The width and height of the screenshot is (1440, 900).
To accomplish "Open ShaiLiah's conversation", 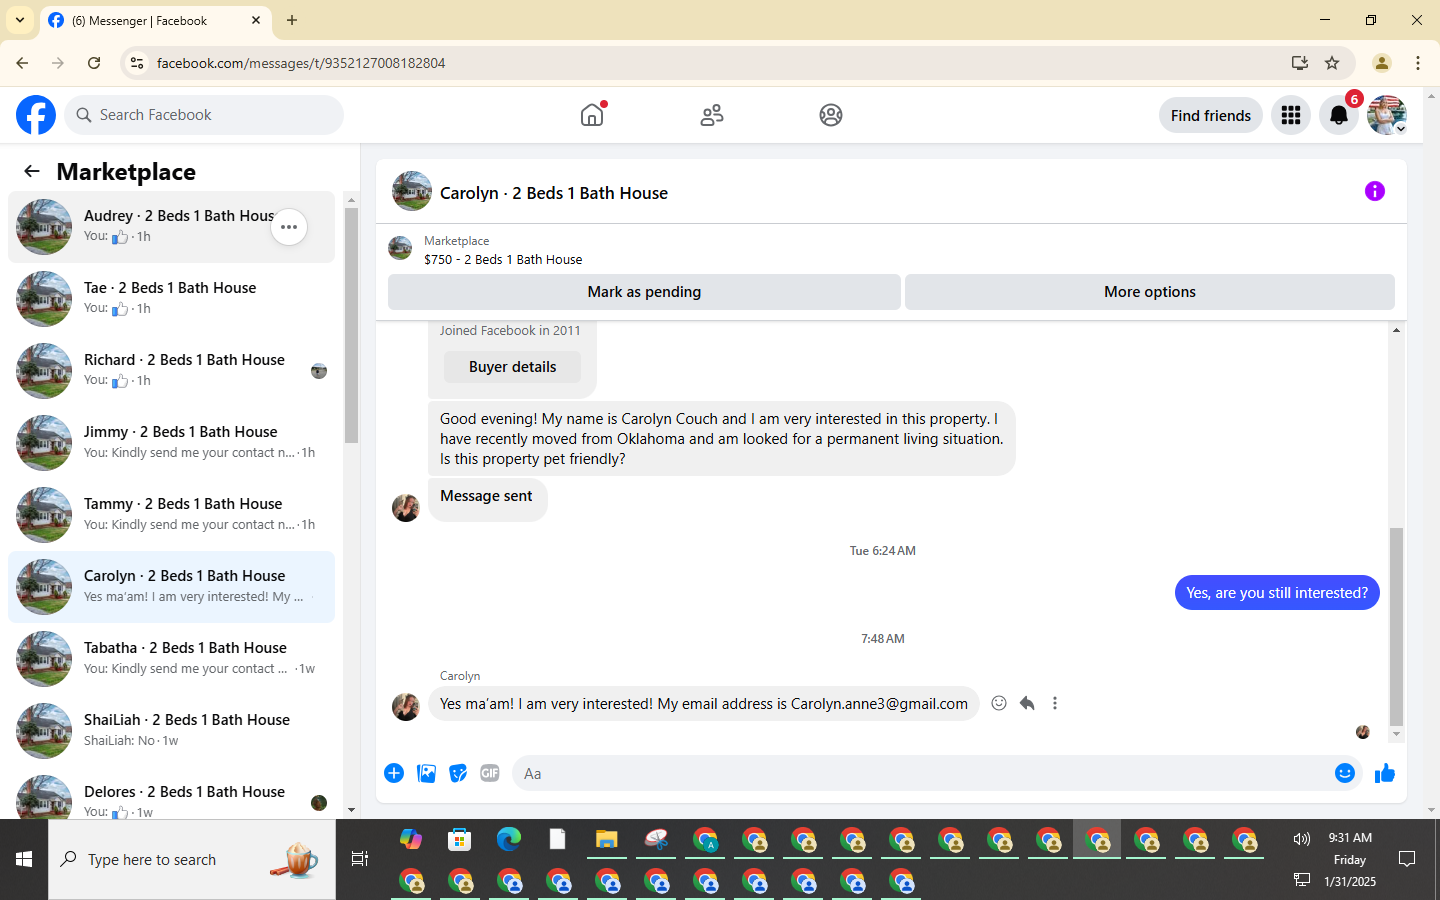I will pyautogui.click(x=171, y=731).
